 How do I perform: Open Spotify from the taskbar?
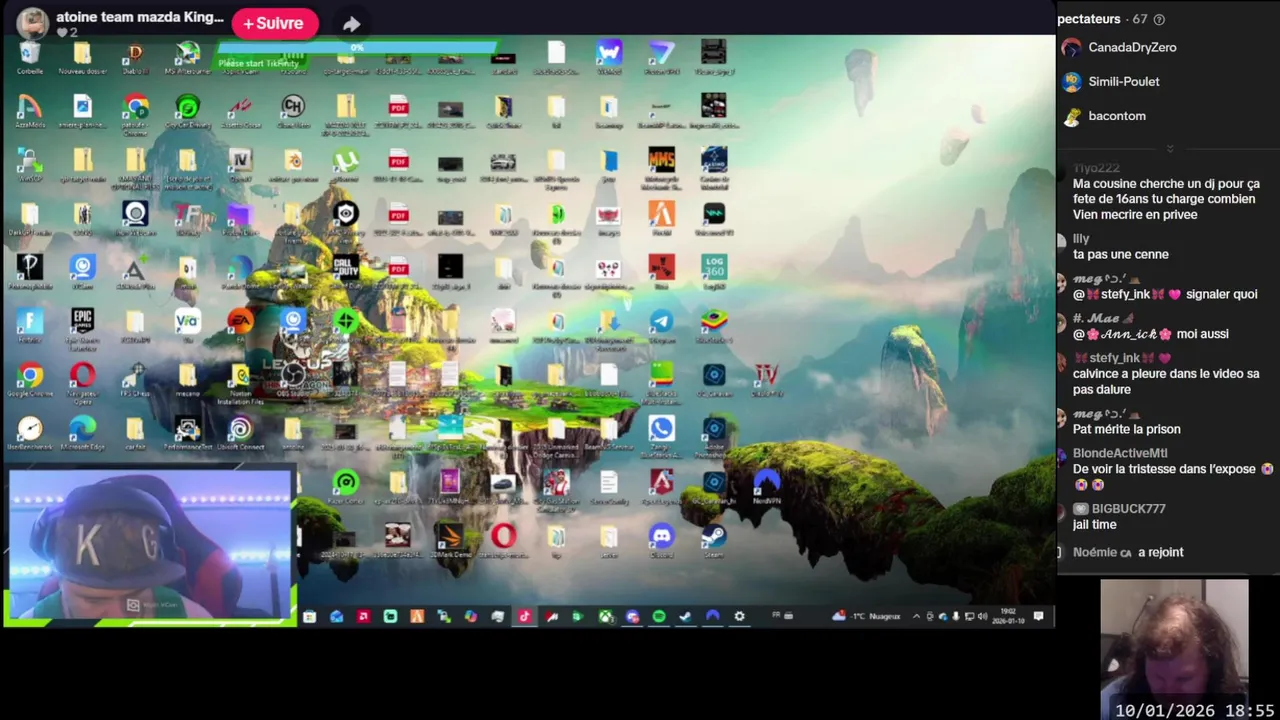(659, 616)
